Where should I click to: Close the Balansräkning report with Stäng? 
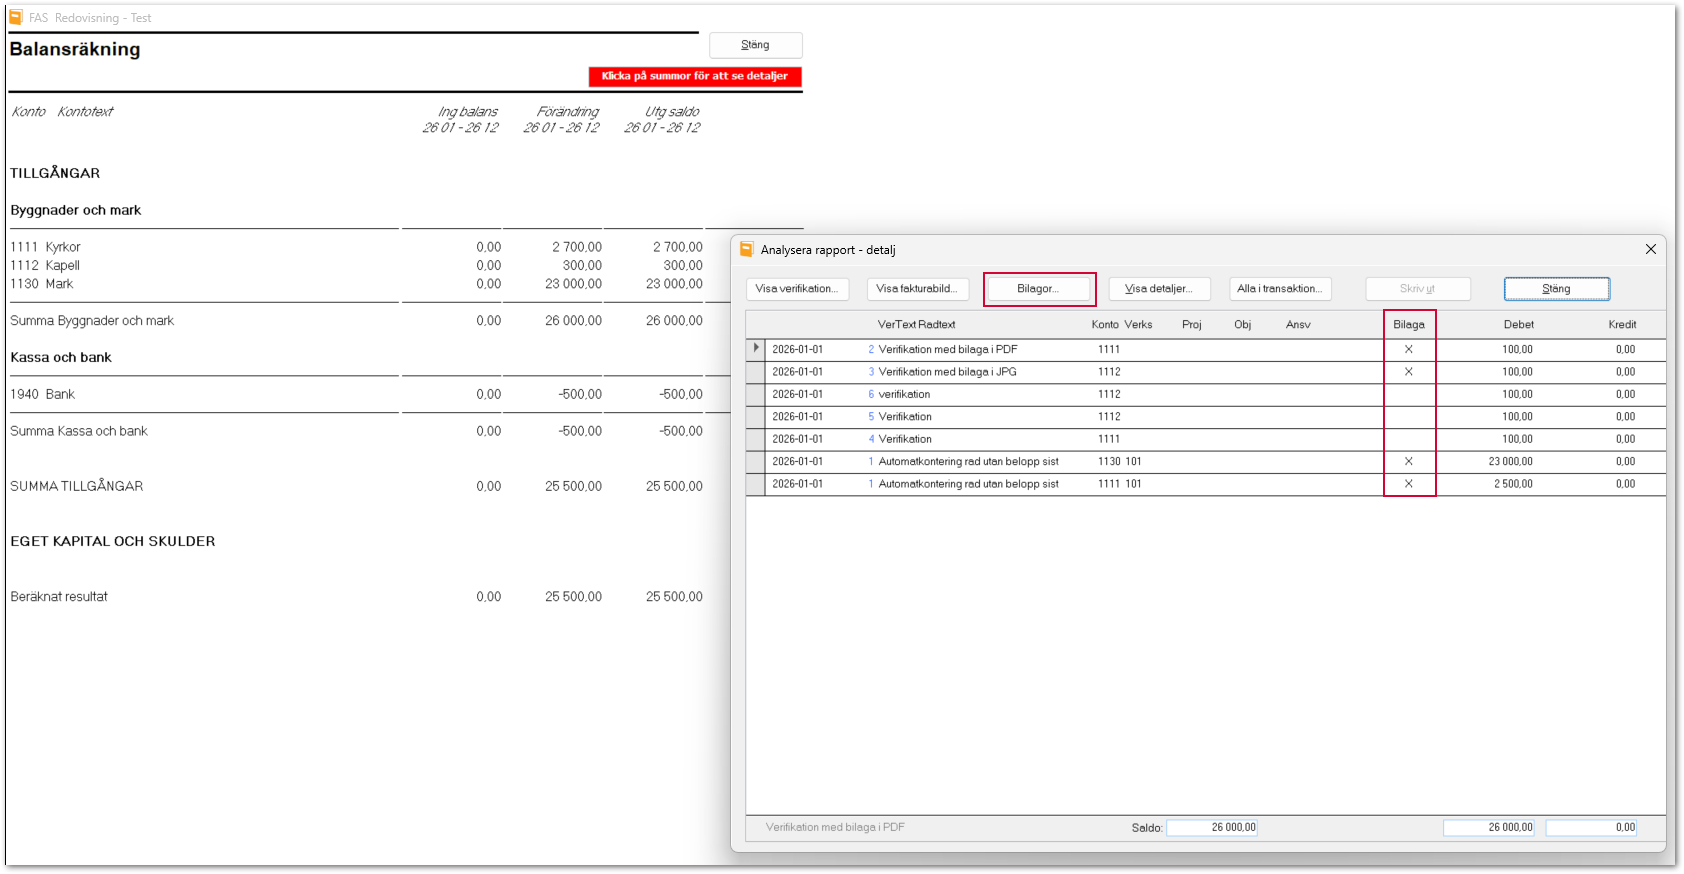click(755, 45)
